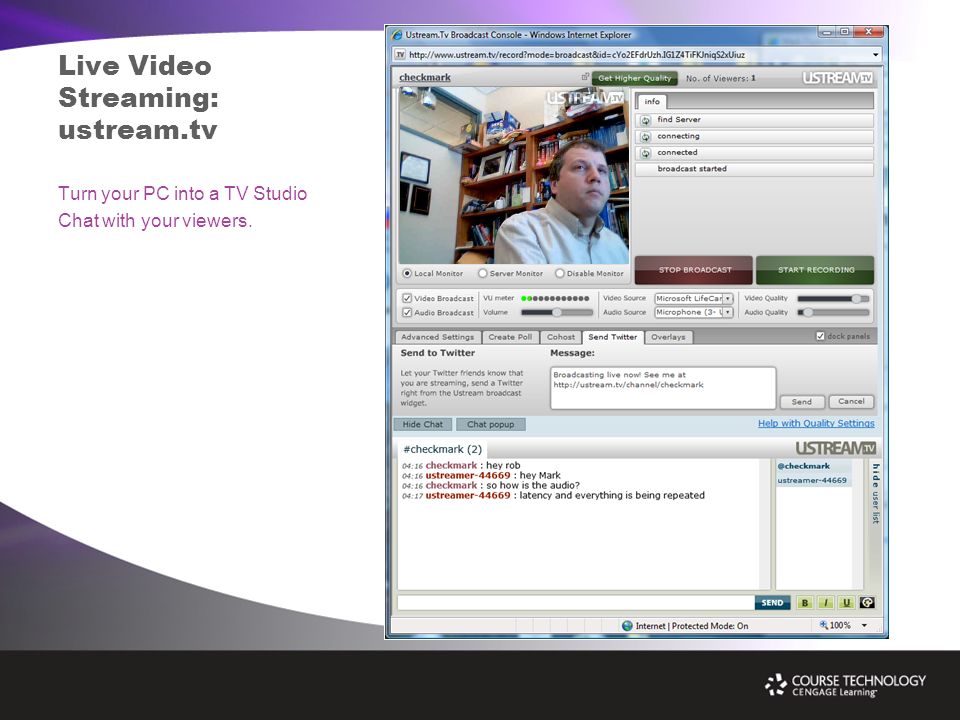This screenshot has height=720, width=960.
Task: Click the Ustream.TV logo in chat header
Action: click(836, 448)
